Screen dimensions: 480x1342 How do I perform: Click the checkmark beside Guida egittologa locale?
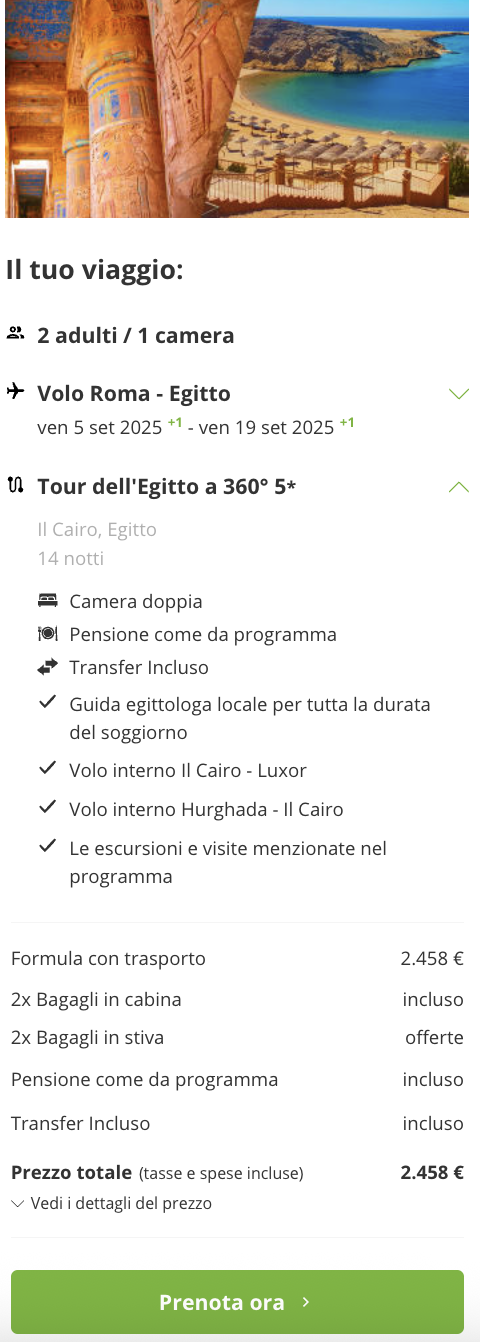(x=47, y=702)
